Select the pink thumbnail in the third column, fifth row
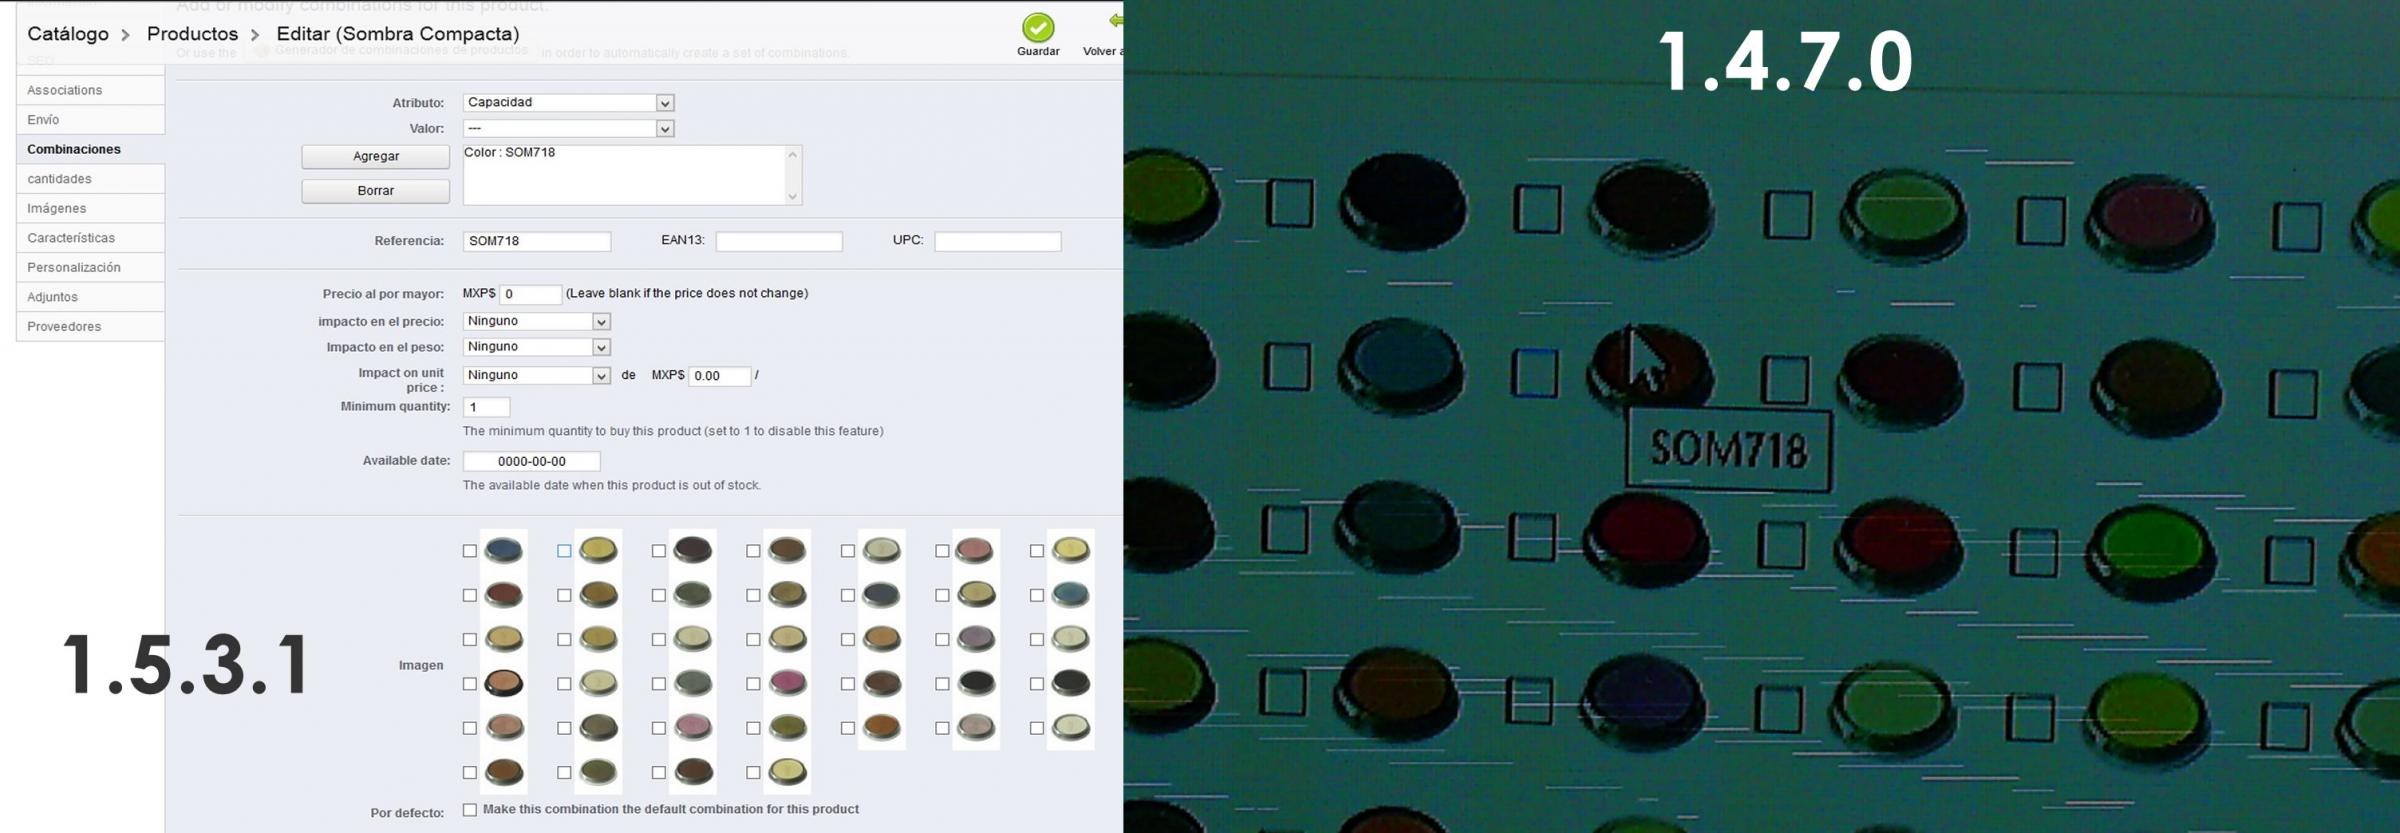 692,727
